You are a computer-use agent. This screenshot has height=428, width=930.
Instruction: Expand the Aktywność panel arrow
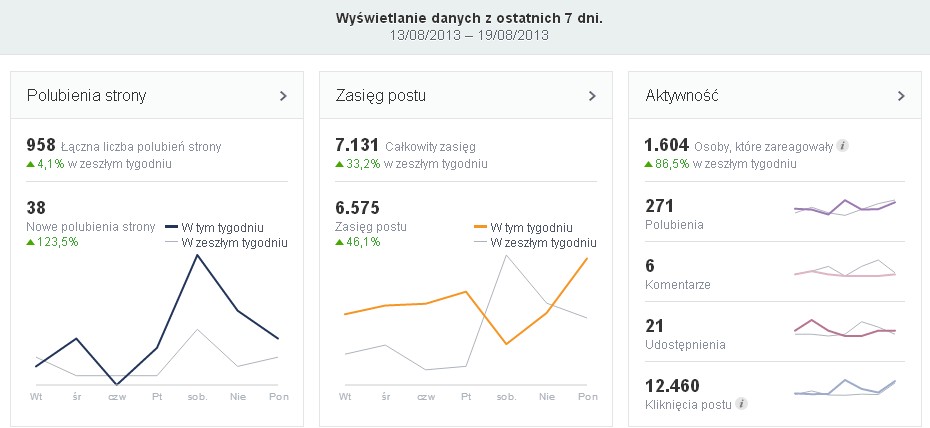901,96
